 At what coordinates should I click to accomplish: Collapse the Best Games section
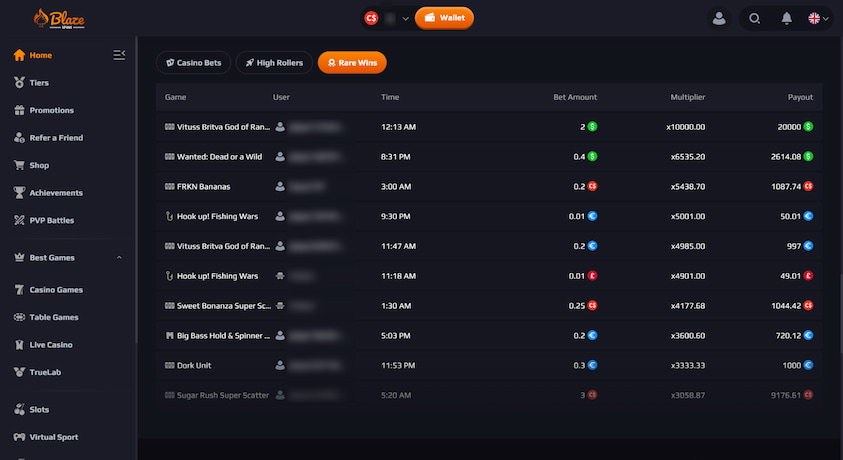click(119, 258)
